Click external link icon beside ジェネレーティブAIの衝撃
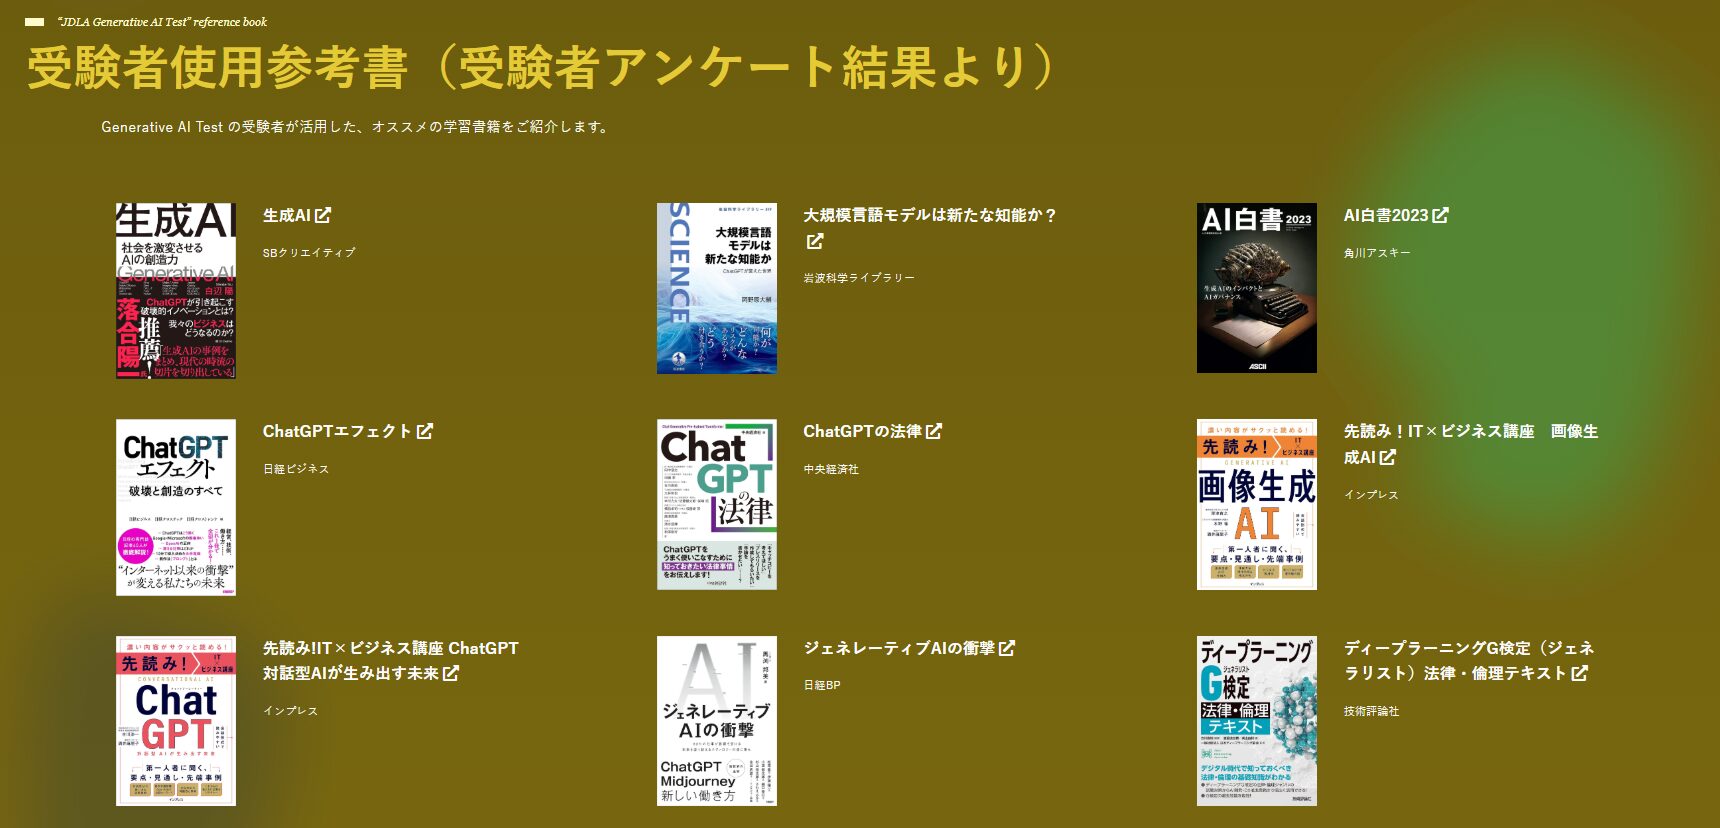1720x828 pixels. coord(1007,648)
